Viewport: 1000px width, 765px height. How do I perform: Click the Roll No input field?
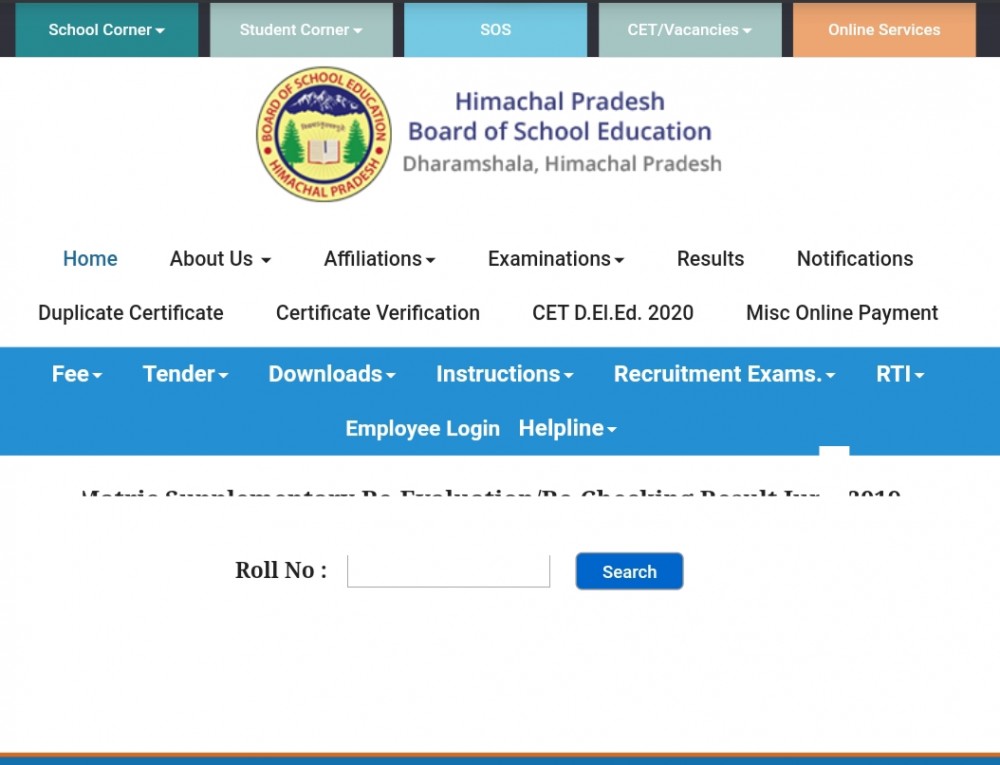click(448, 571)
